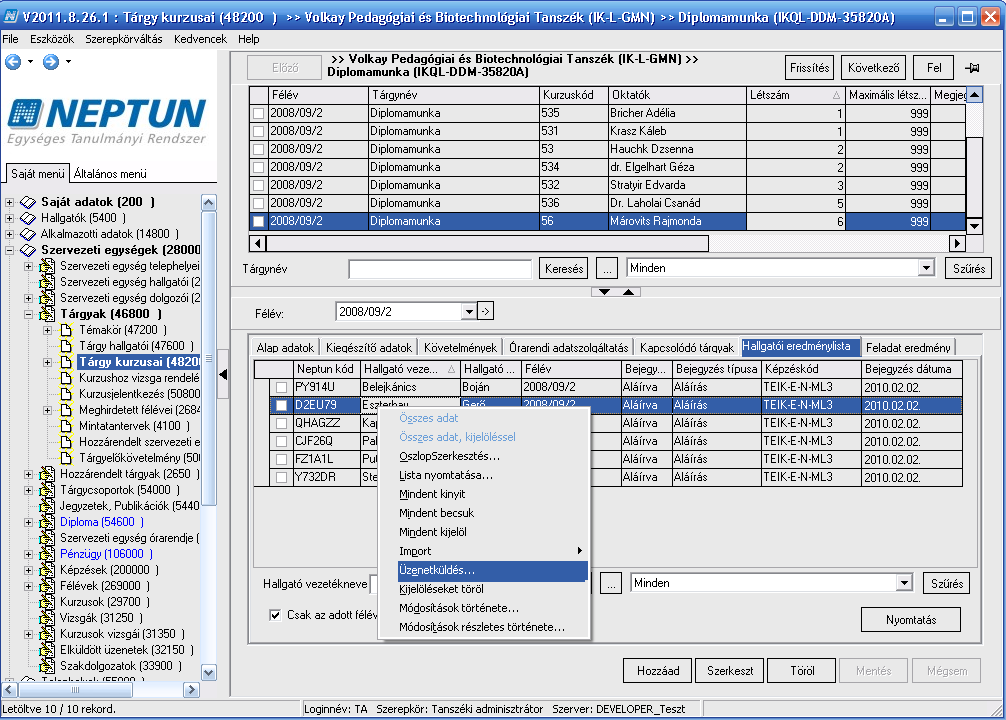Click the tree menu horizontal scrollbar thumb
Image resolution: width=1006 pixels, height=720 pixels.
point(75,690)
